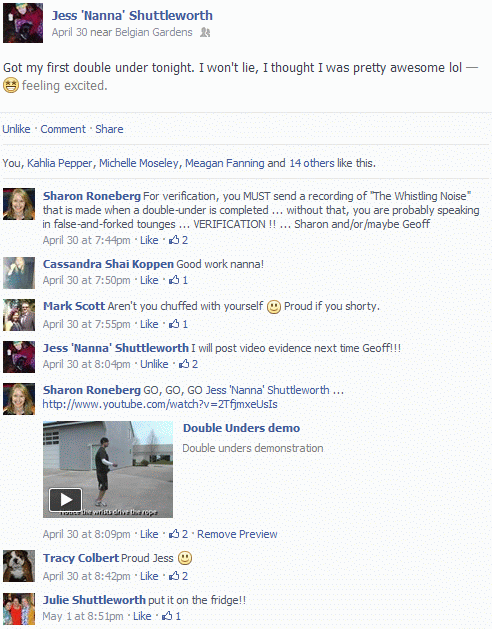This screenshot has height=629, width=492.
Task: Click thumbs-up icon on Mark Scott's comment
Action: [174, 324]
